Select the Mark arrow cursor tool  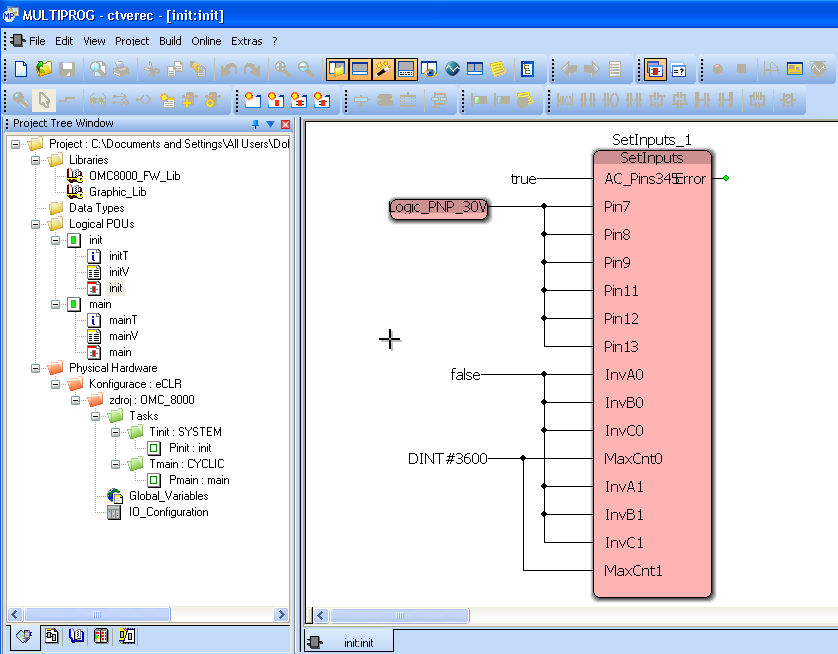[x=43, y=100]
